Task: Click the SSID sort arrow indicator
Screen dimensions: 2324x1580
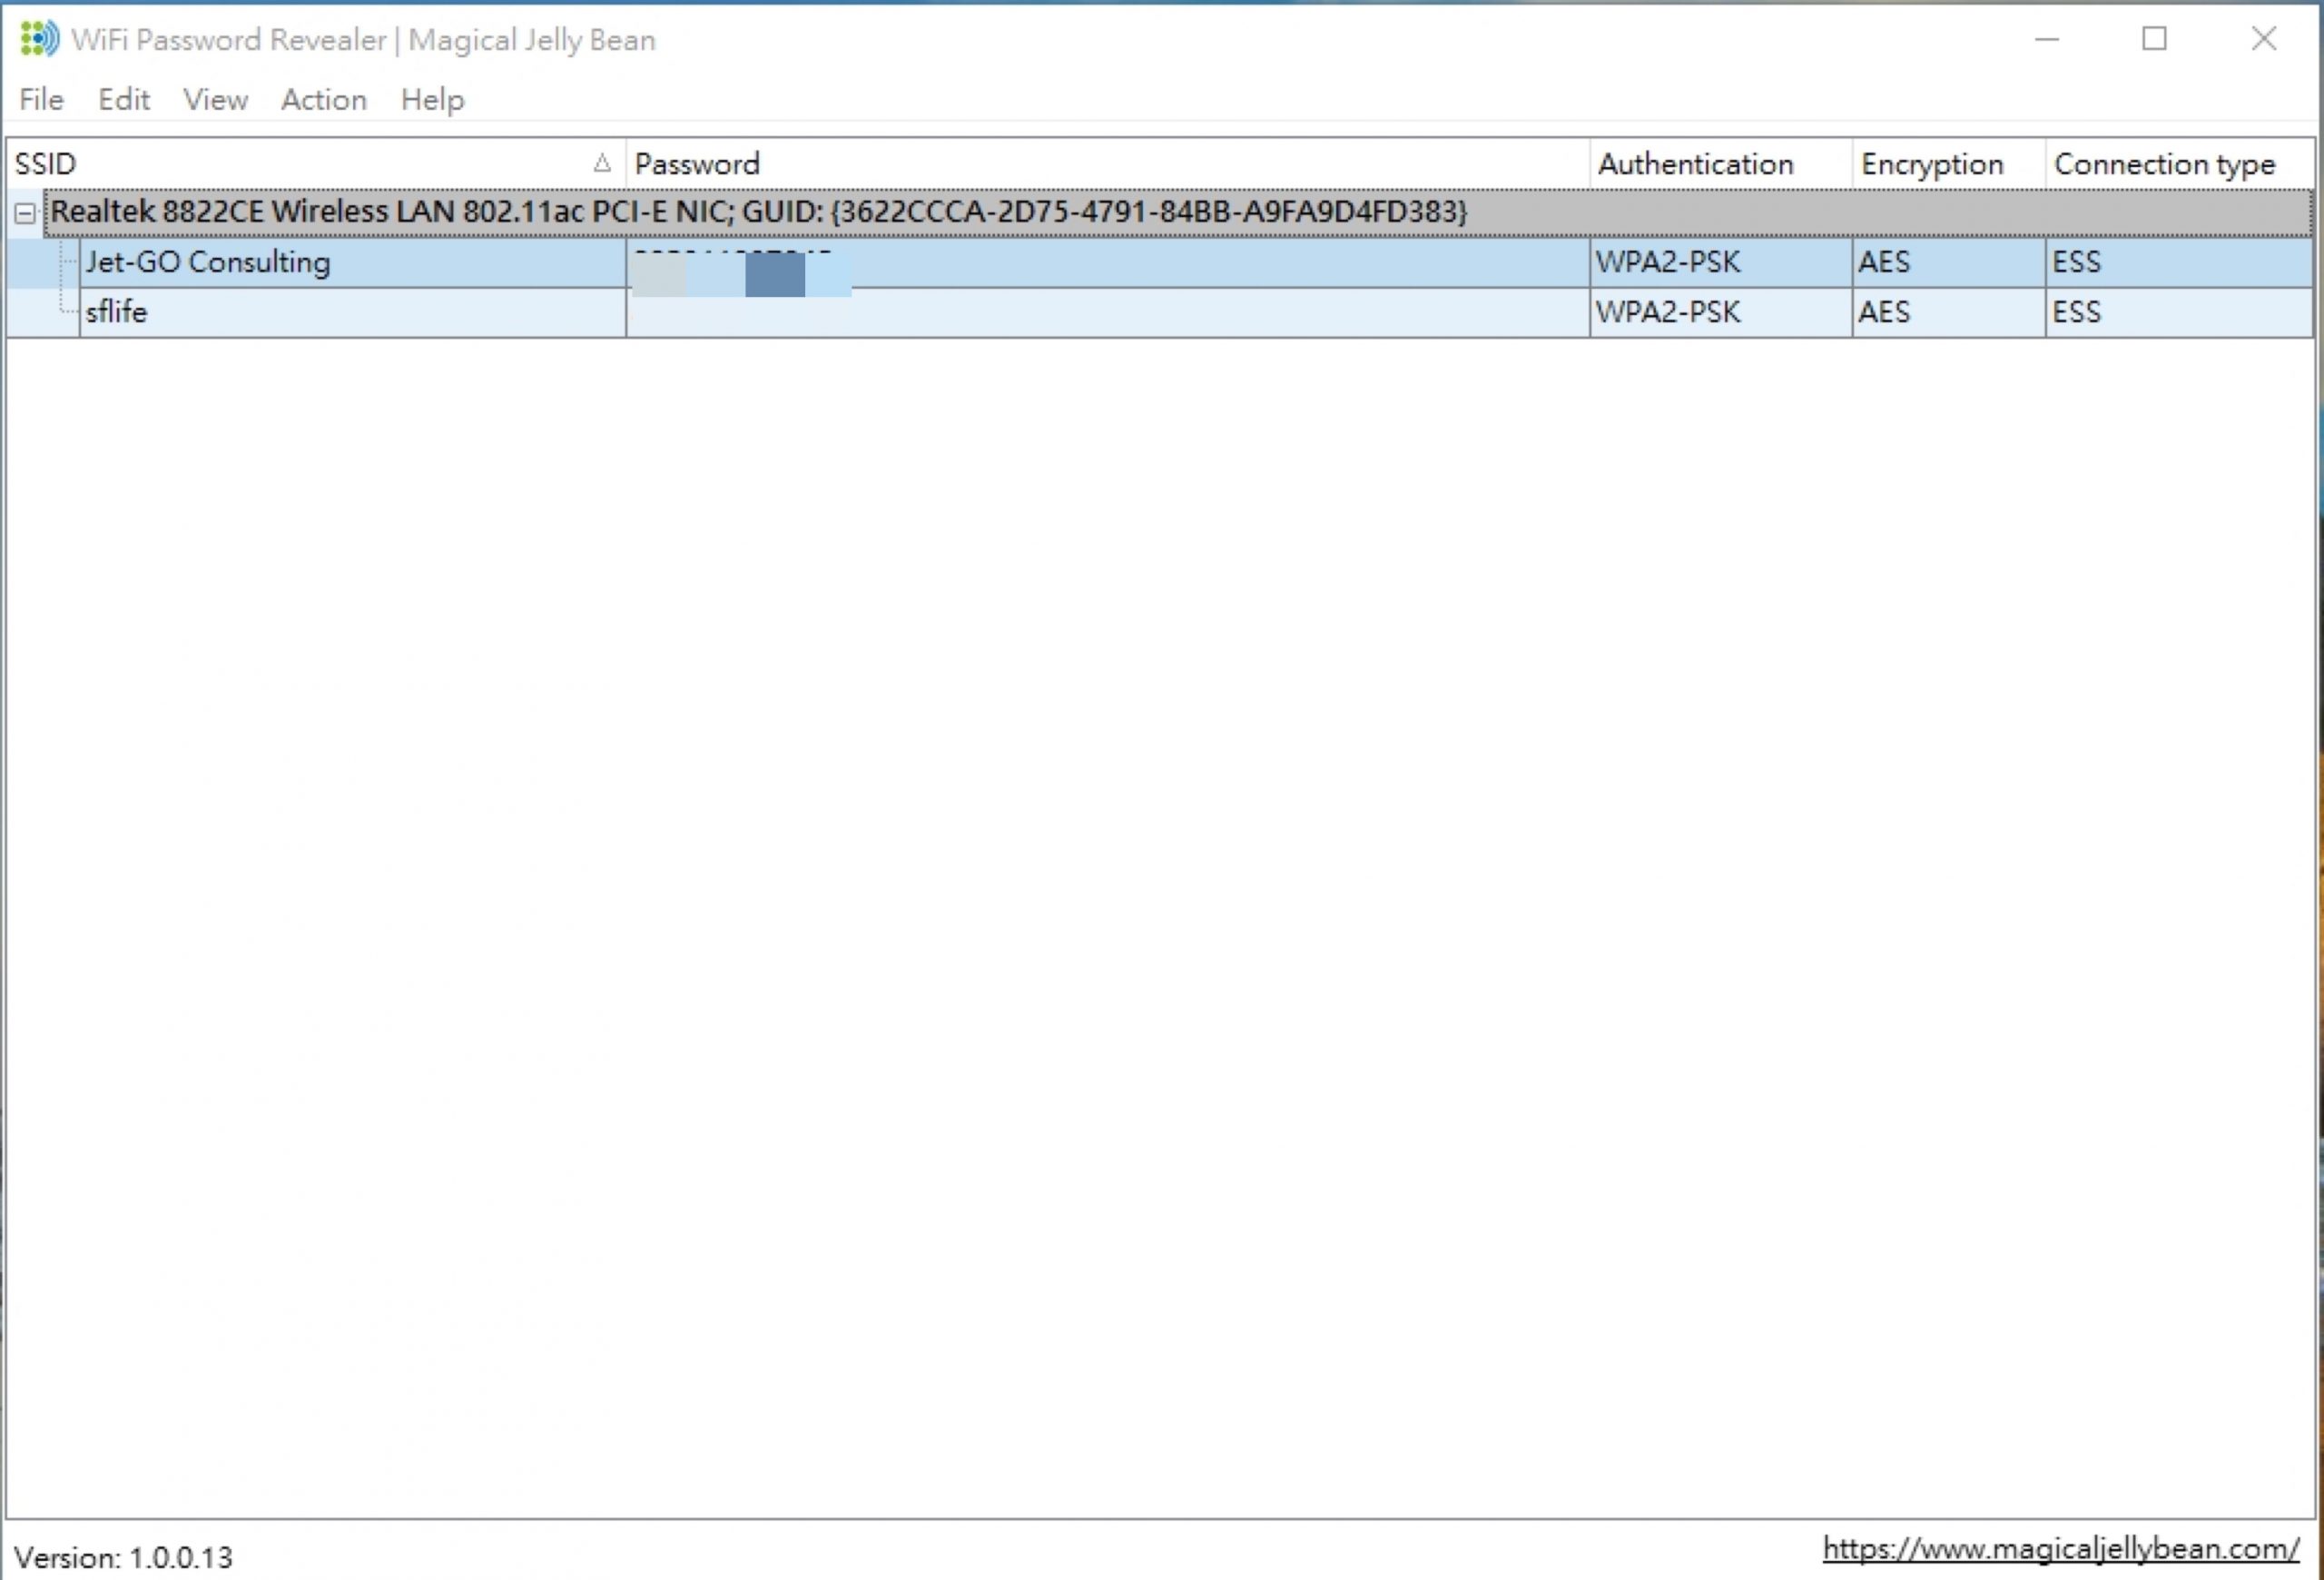Action: [x=601, y=164]
